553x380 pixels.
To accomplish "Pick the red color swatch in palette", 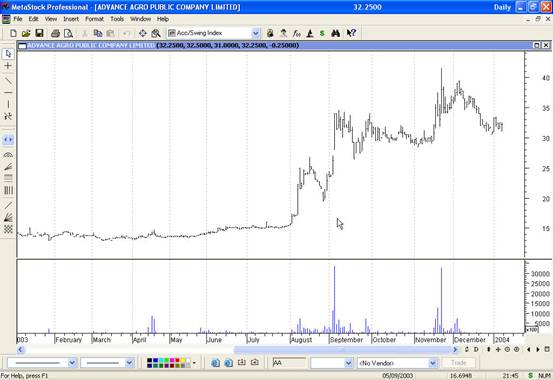I will (x=177, y=360).
